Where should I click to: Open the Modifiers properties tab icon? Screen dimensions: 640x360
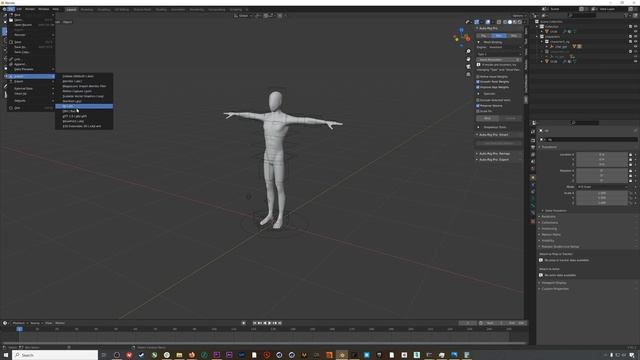(x=533, y=184)
